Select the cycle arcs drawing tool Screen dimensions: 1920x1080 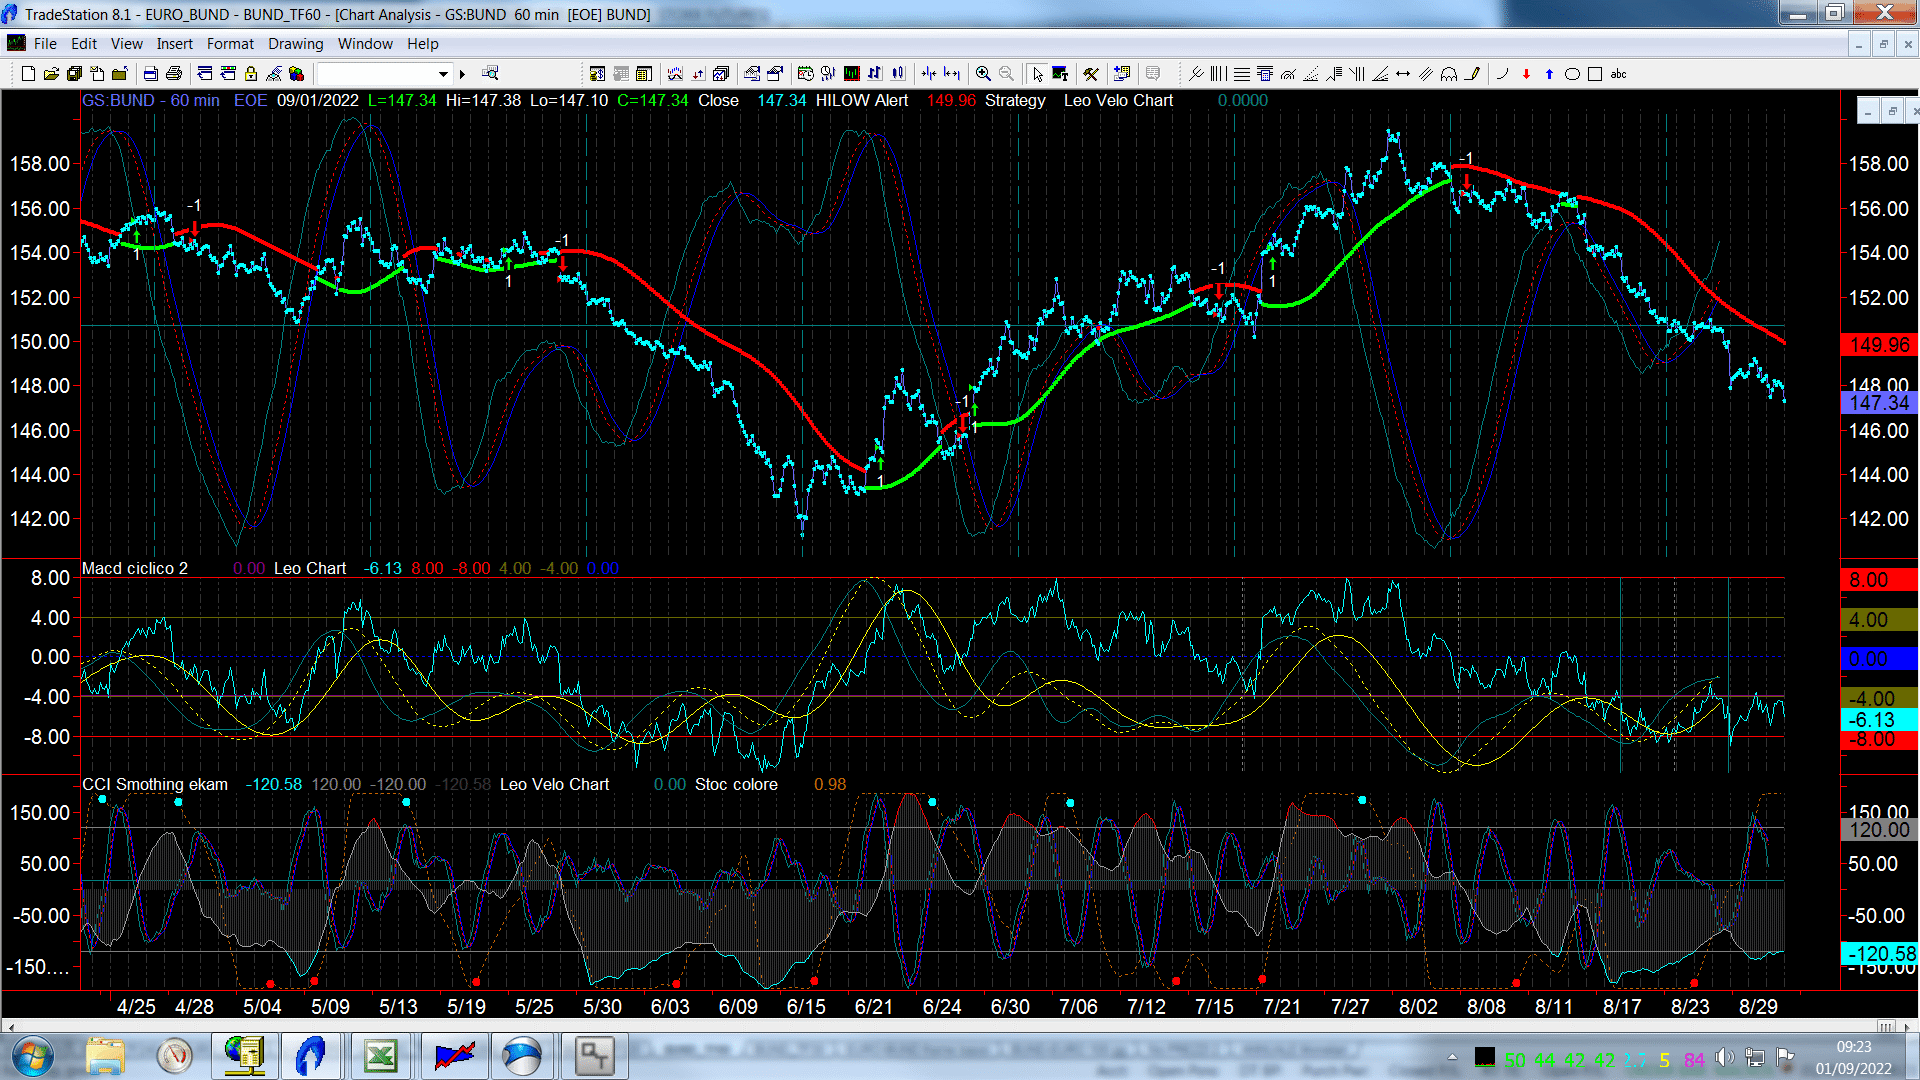[x=1449, y=74]
